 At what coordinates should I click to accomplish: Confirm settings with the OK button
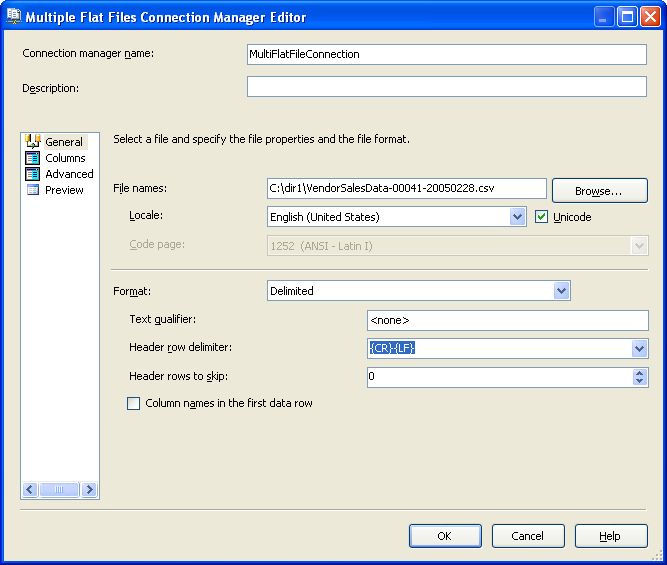[x=445, y=536]
